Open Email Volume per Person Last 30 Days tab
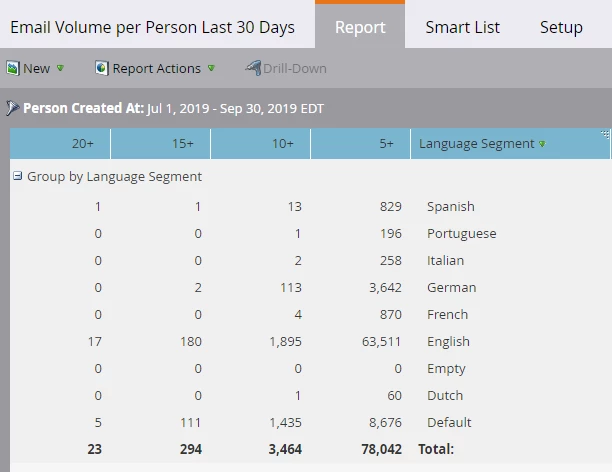The height and width of the screenshot is (472, 612). pyautogui.click(x=153, y=27)
